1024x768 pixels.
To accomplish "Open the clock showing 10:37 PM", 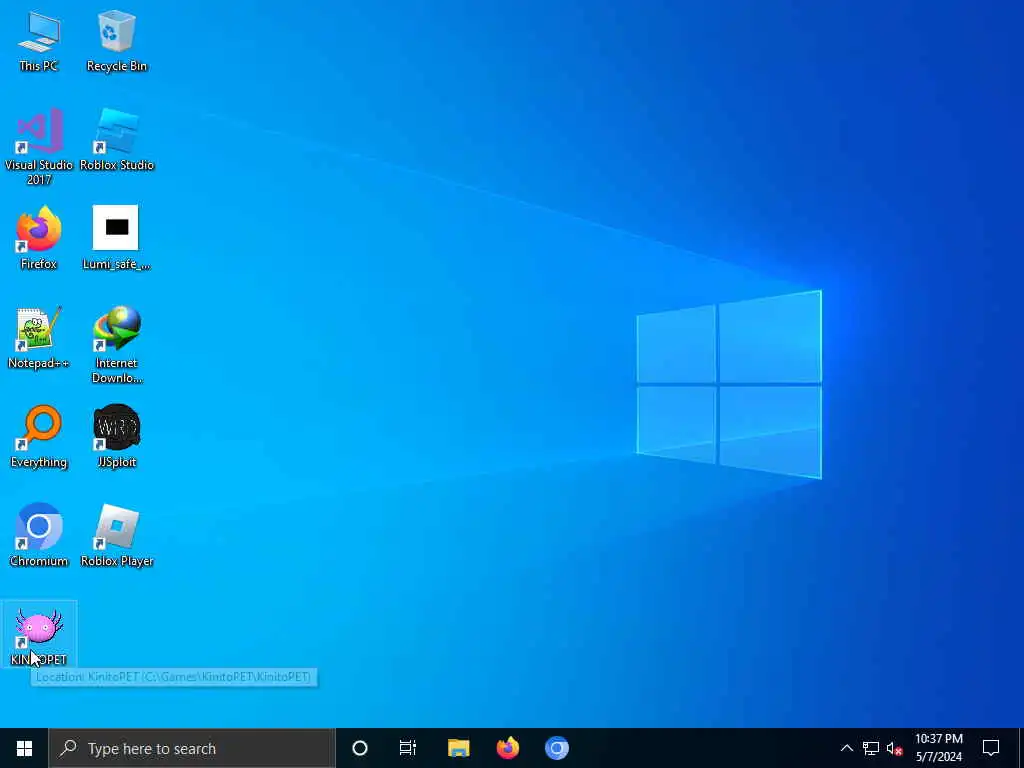I will point(939,748).
